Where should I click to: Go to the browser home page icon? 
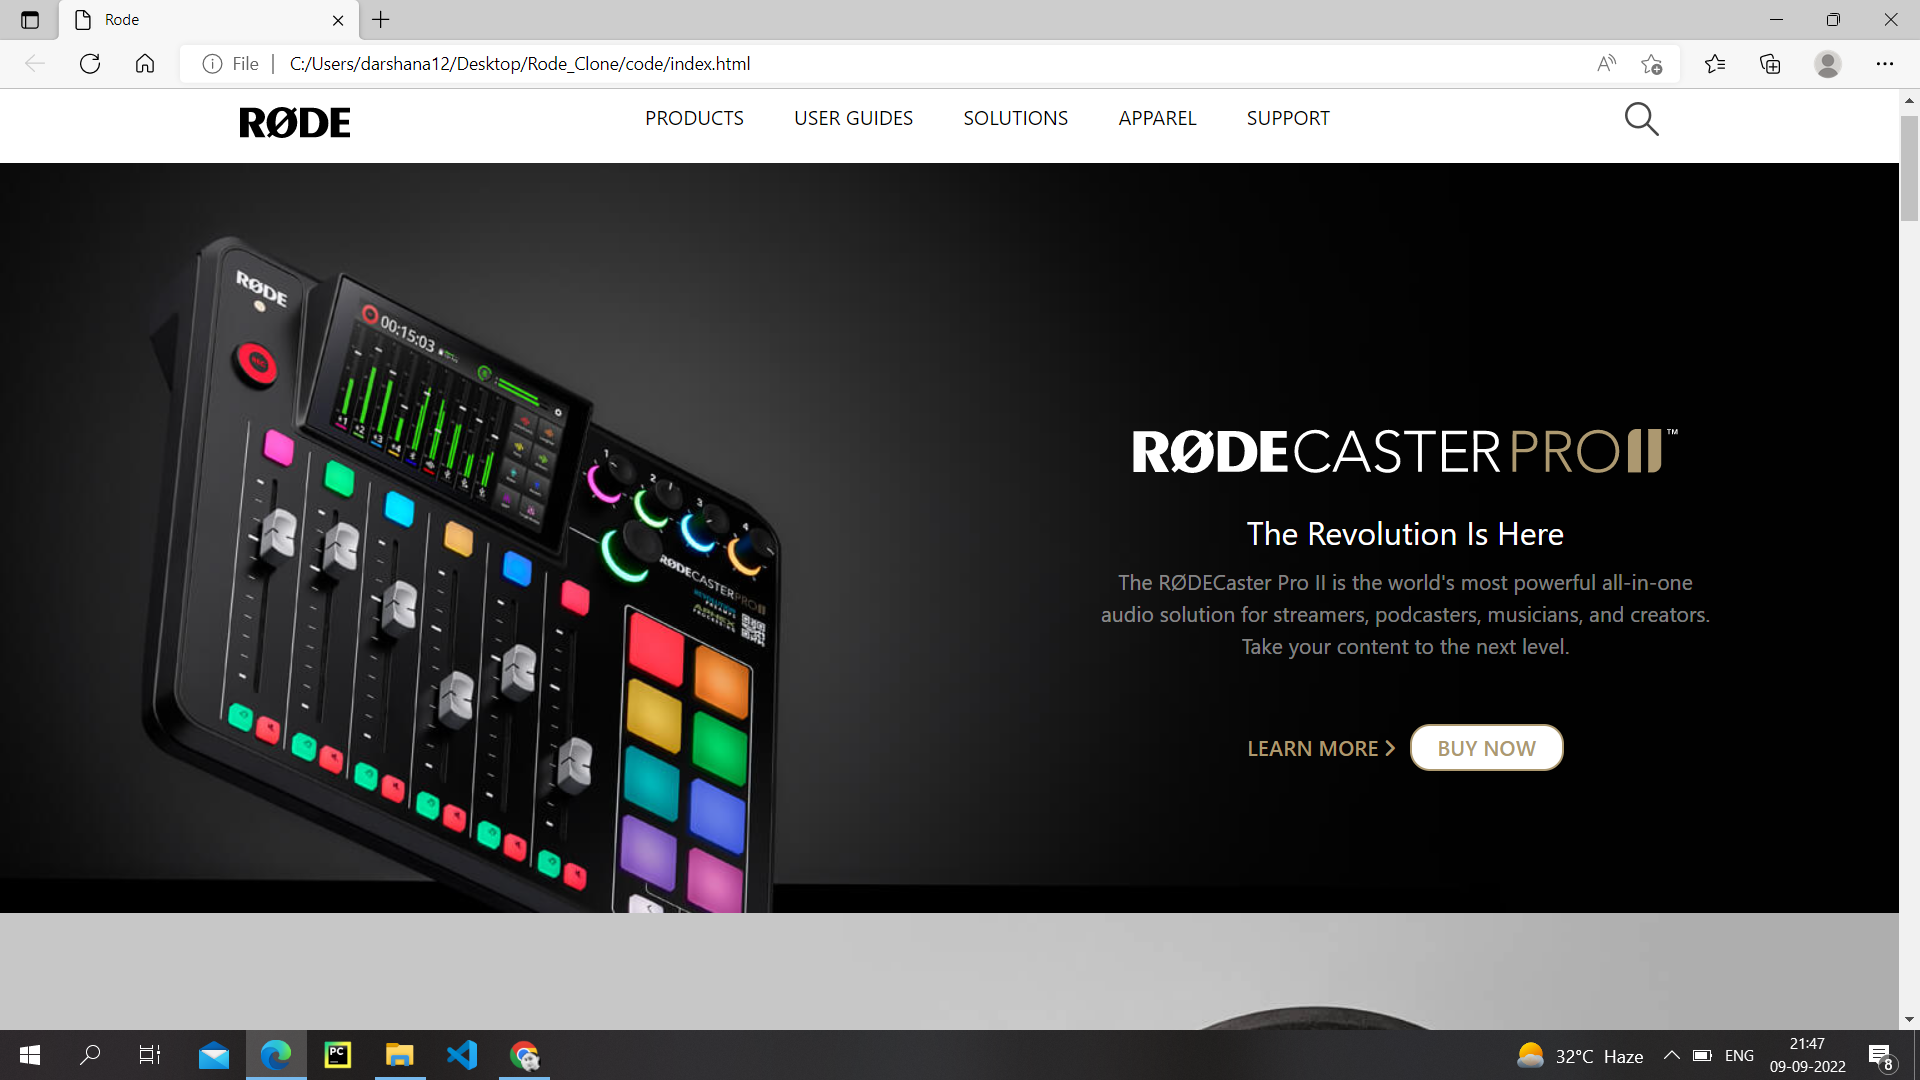coord(145,64)
